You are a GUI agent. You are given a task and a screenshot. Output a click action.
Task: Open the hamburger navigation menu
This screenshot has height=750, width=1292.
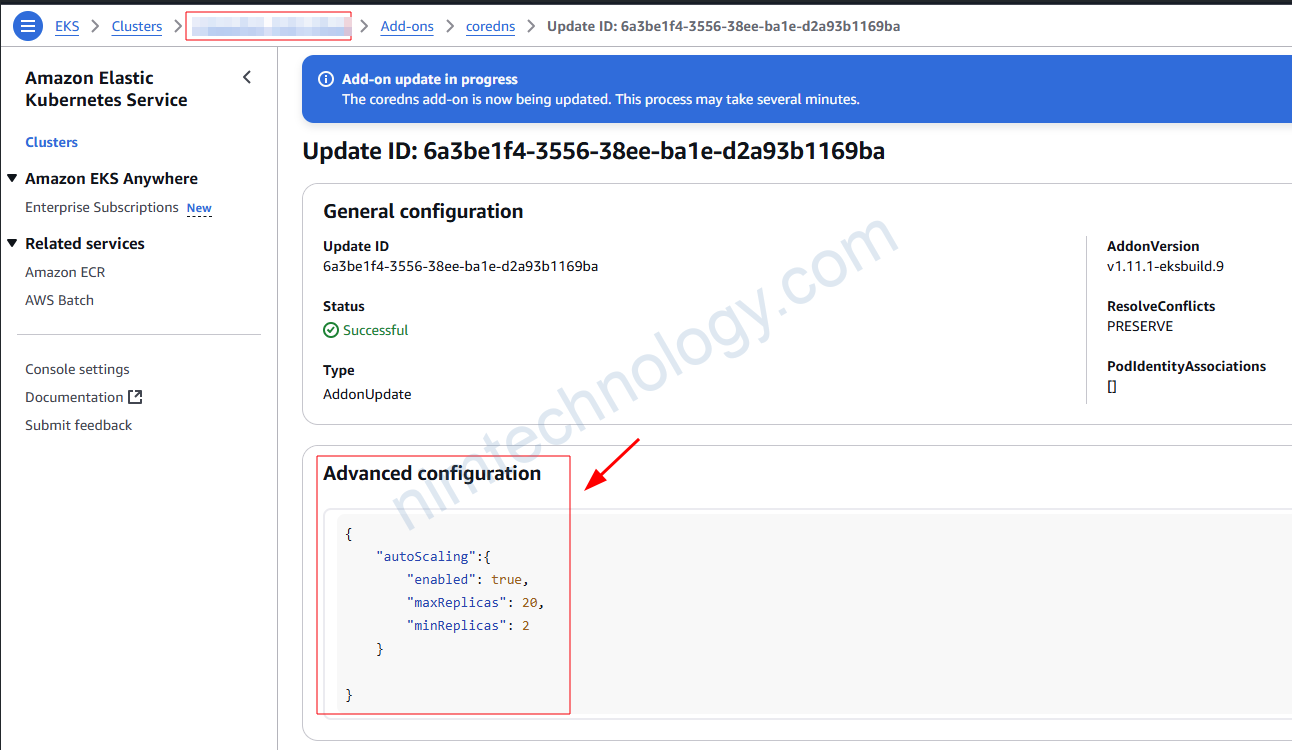click(x=27, y=26)
